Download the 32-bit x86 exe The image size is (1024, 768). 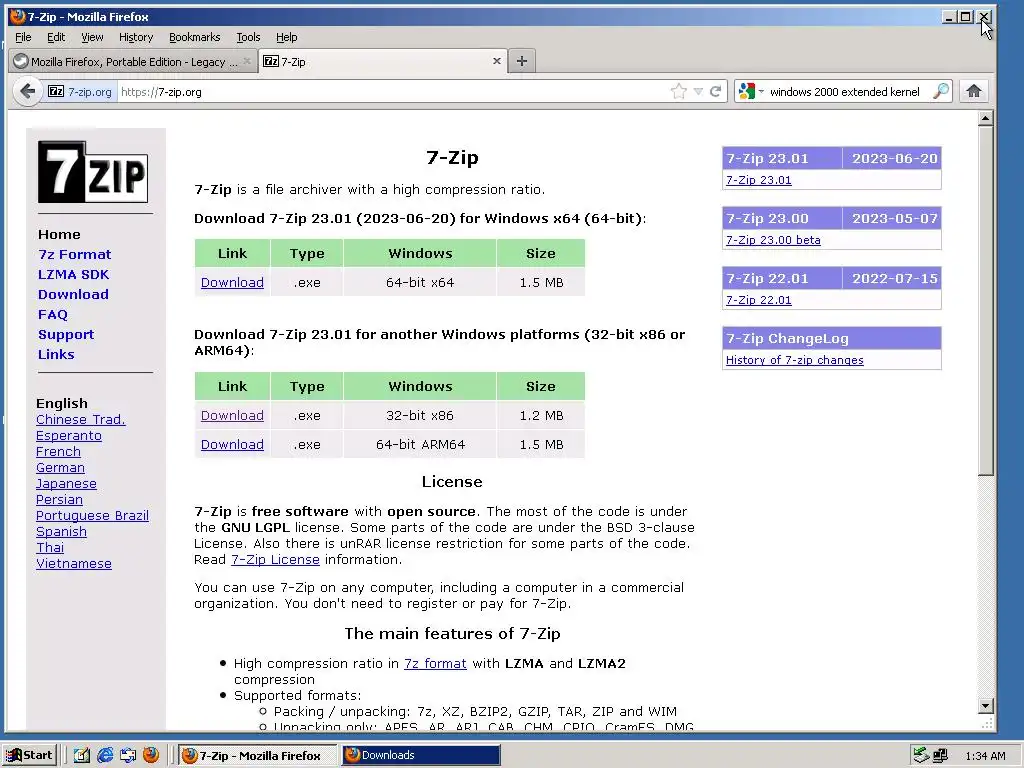click(x=232, y=415)
